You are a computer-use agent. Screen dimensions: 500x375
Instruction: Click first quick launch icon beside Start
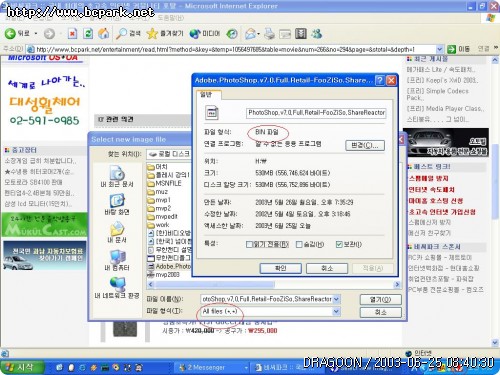click(60, 367)
